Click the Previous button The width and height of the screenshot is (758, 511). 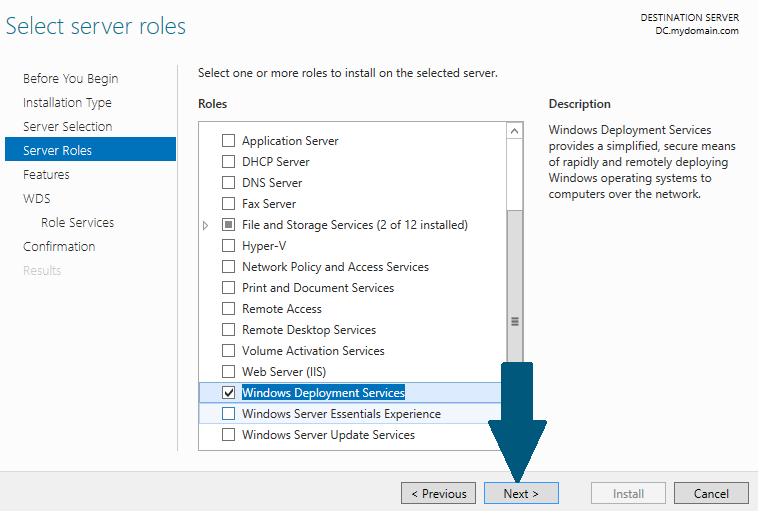tap(438, 494)
